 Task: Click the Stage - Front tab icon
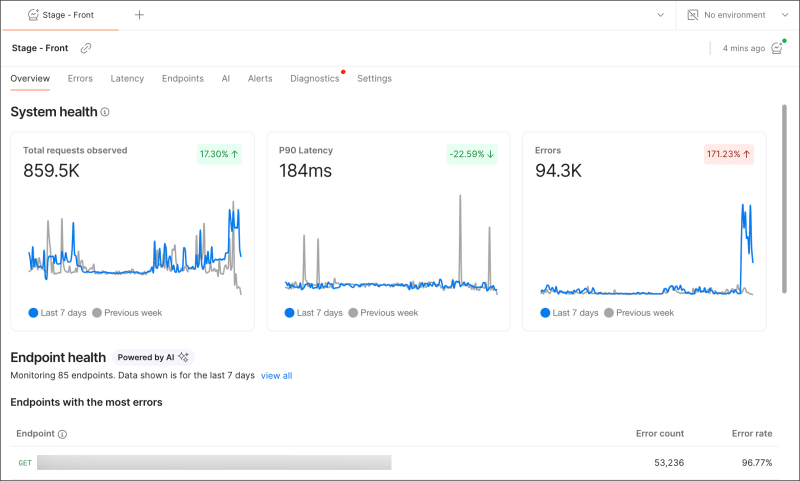tap(33, 15)
